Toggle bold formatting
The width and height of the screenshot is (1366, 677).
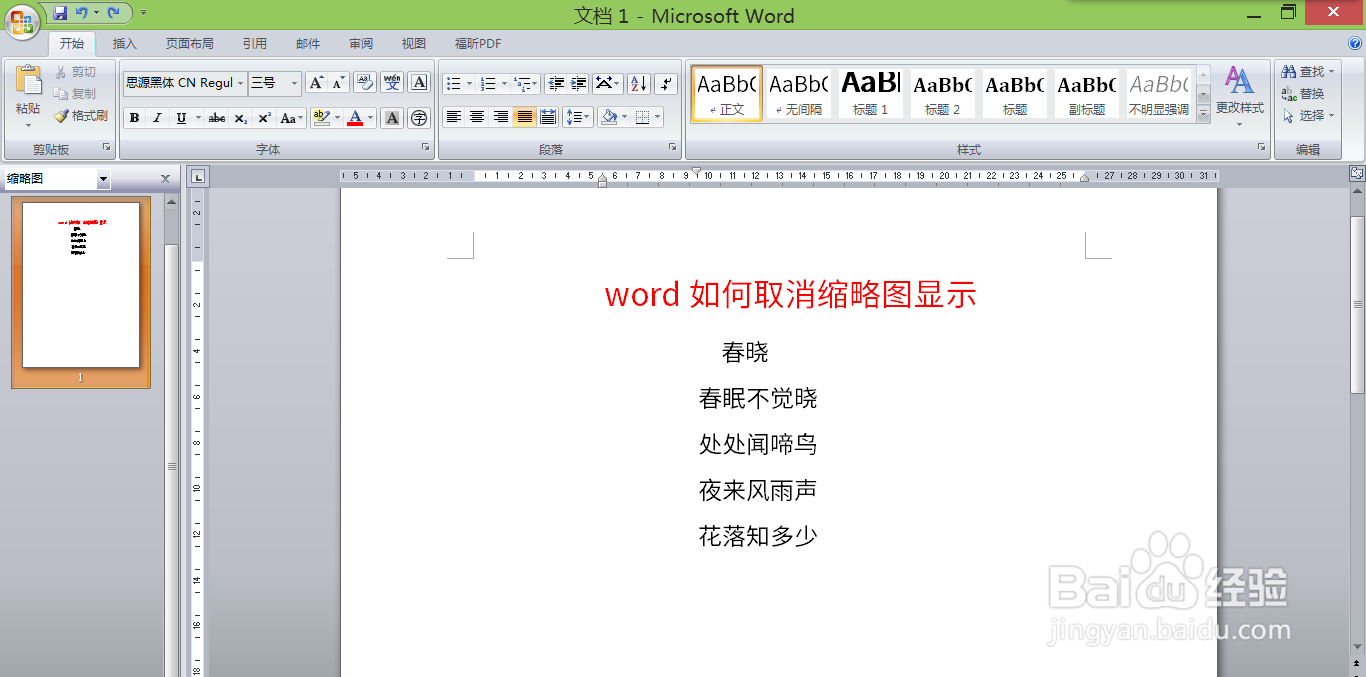tap(135, 118)
